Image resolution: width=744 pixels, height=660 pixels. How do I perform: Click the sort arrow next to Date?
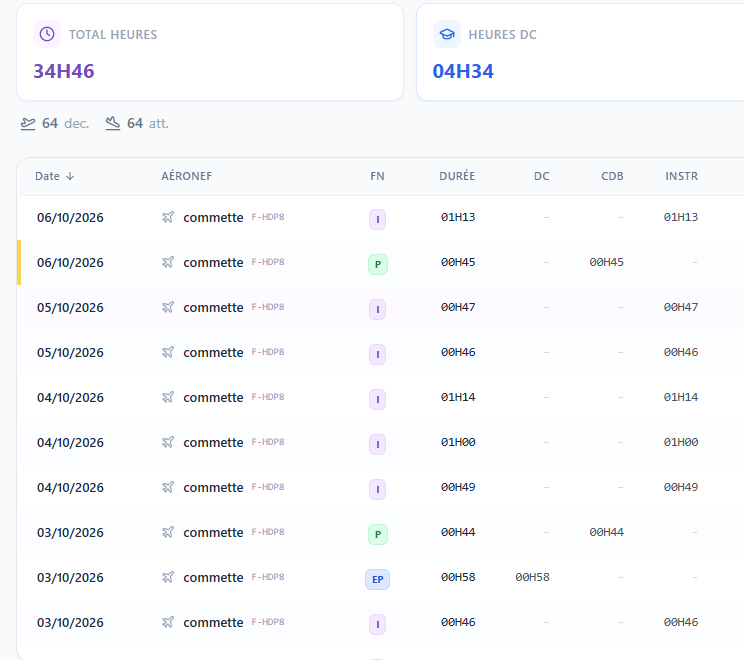[70, 177]
